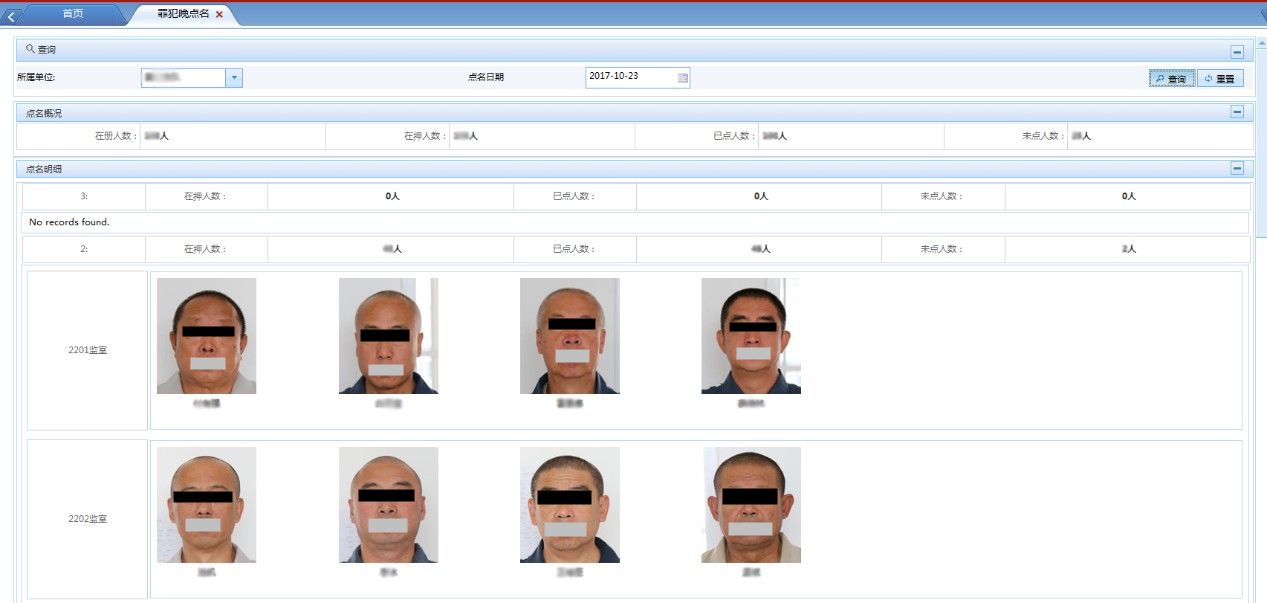The height and width of the screenshot is (603, 1267).
Task: Click the first photo in 2201监室 row
Action: coord(206,336)
